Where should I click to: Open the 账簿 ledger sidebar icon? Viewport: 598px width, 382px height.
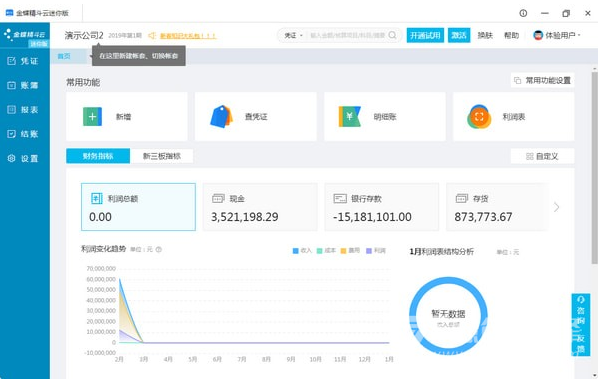(11, 85)
